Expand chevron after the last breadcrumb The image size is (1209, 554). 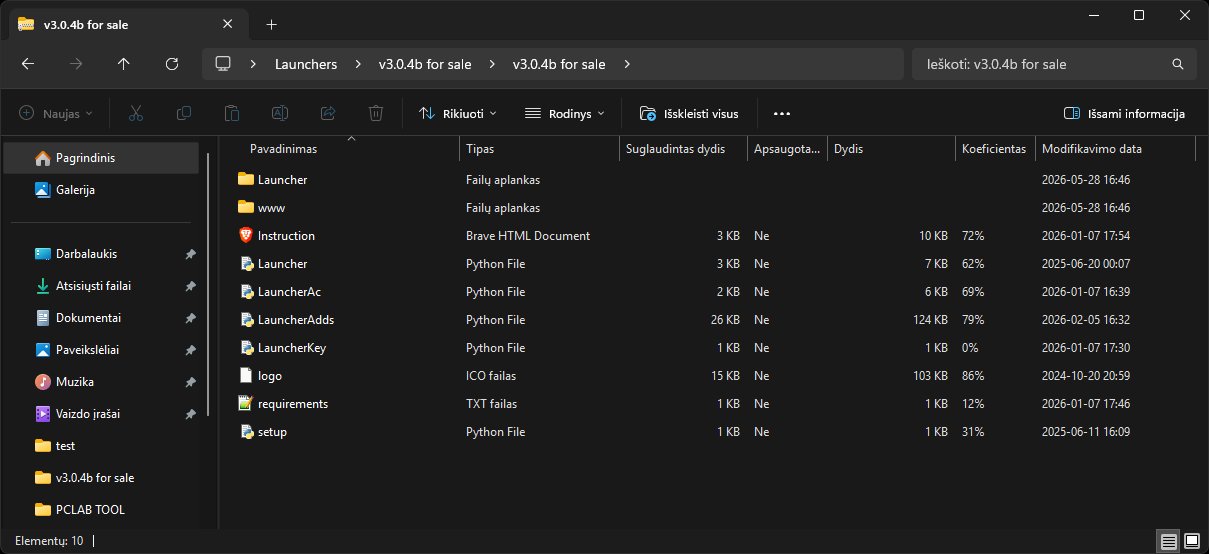tap(627, 64)
